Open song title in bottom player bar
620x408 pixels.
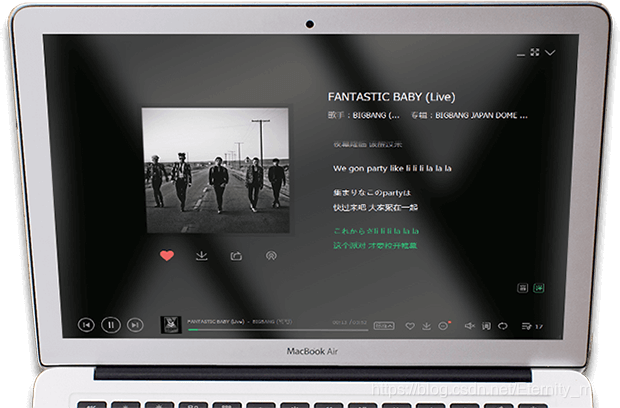click(x=215, y=321)
